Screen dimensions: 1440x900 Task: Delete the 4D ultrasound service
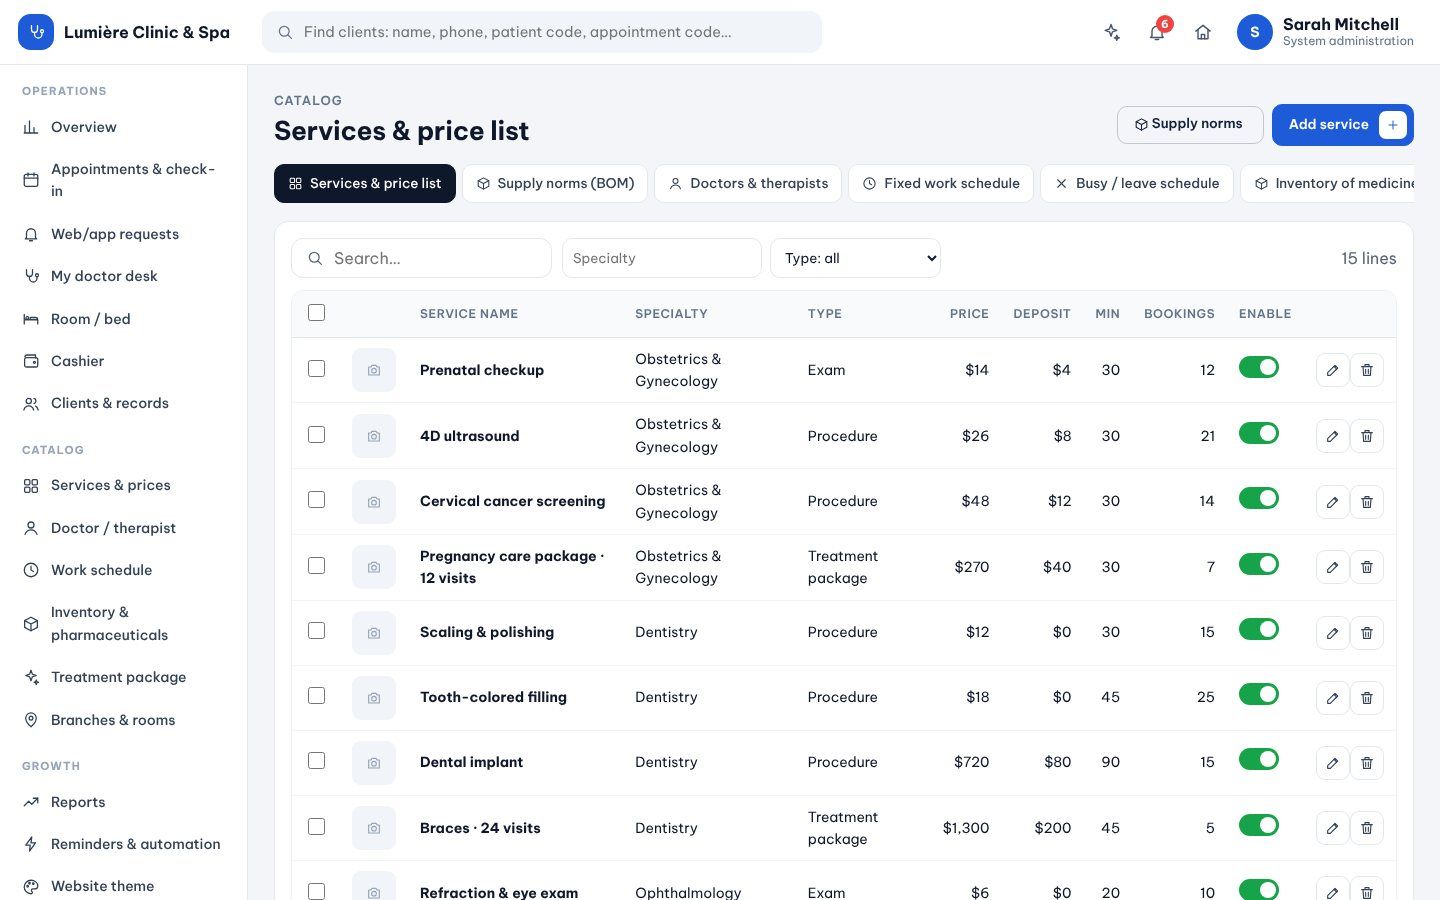(1367, 436)
